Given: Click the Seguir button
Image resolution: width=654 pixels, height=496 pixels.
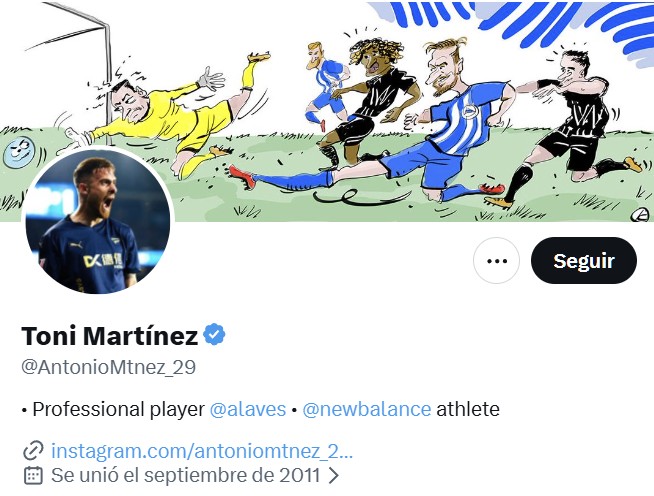Looking at the screenshot, I should tap(584, 261).
